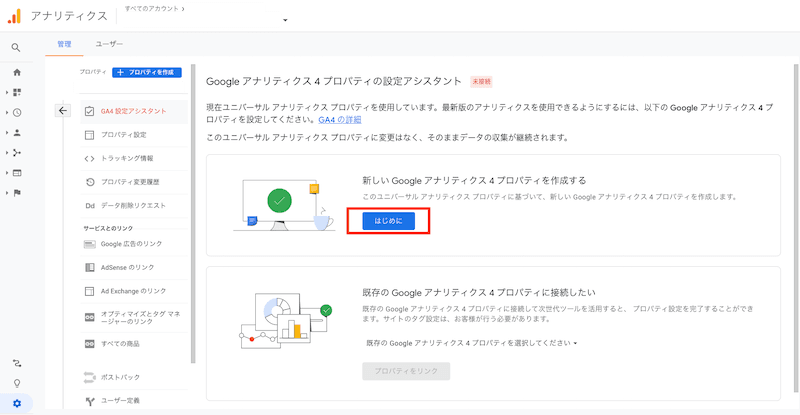This screenshot has height=415, width=800.
Task: Expand the Realtime section arrow in sidebar
Action: pyautogui.click(x=7, y=112)
